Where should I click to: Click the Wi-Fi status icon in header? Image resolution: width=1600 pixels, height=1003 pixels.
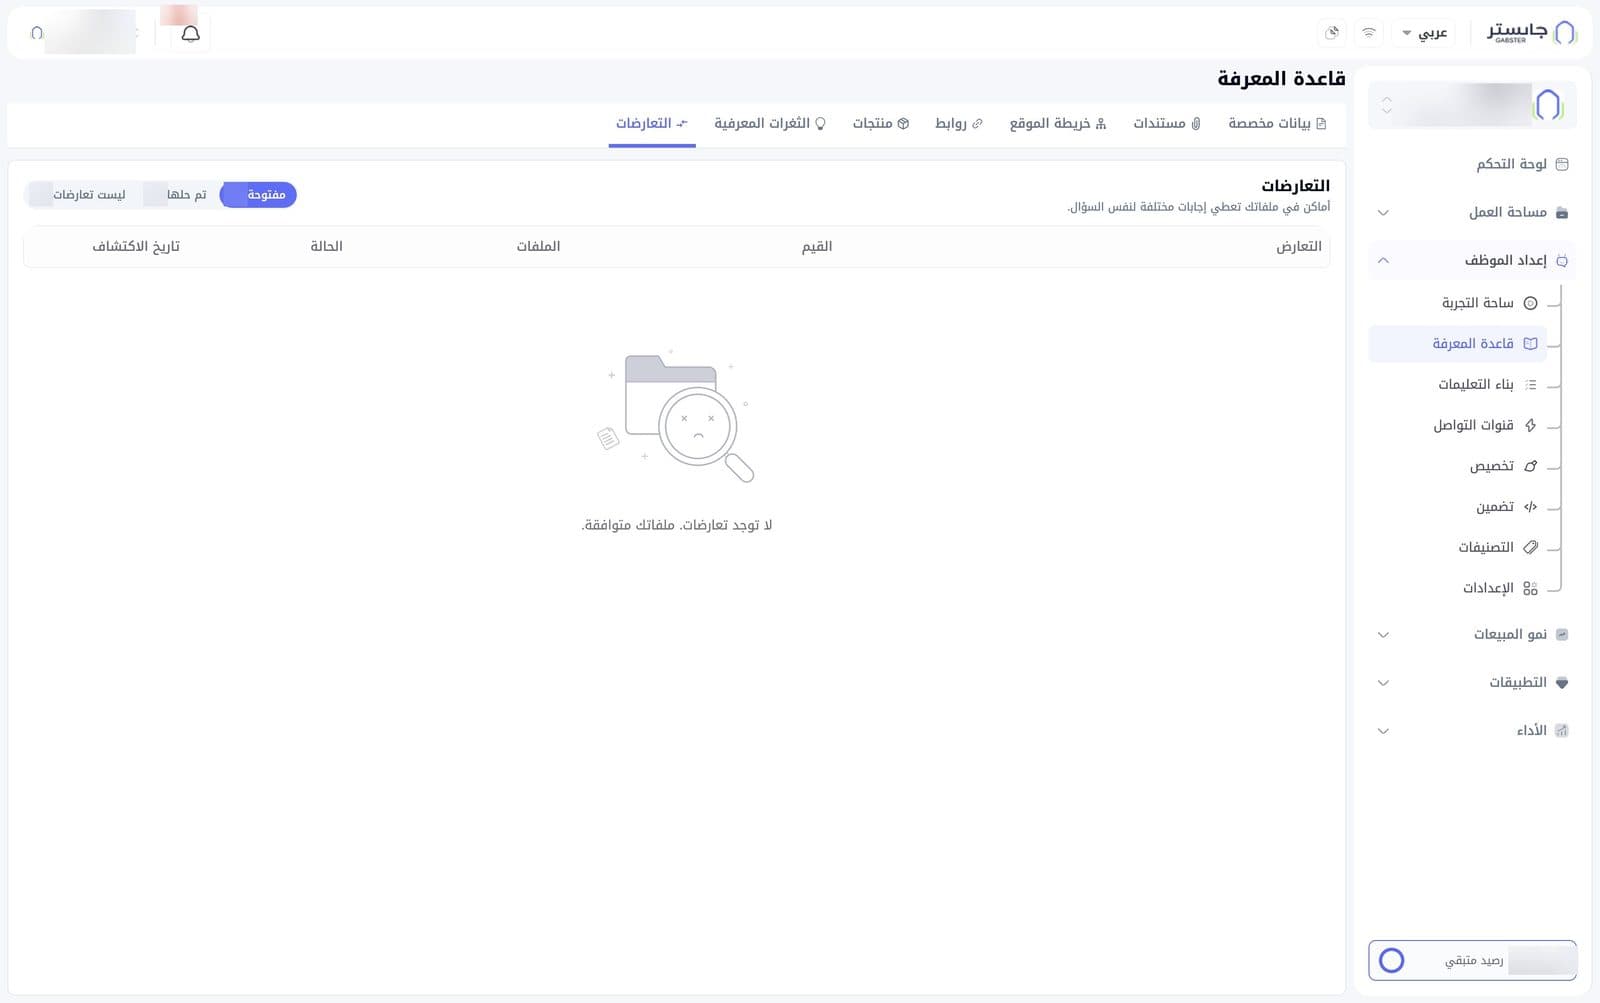[x=1369, y=33]
